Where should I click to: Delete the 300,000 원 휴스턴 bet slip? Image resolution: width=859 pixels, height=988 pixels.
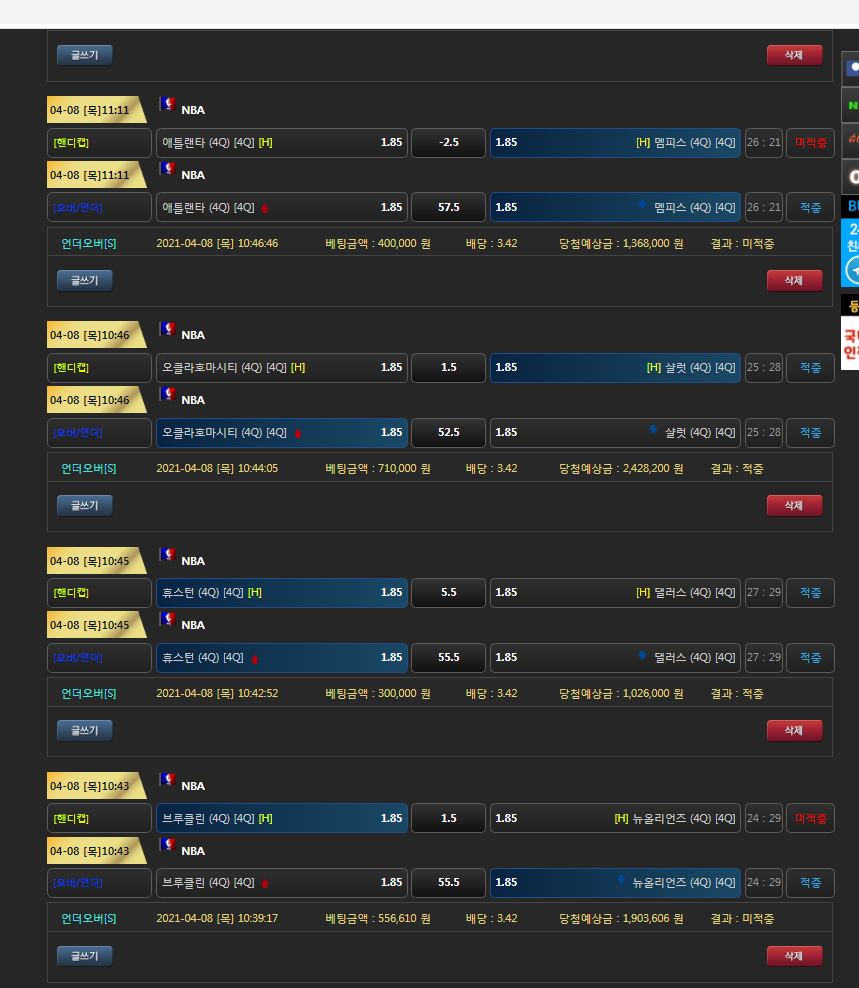pyautogui.click(x=794, y=730)
